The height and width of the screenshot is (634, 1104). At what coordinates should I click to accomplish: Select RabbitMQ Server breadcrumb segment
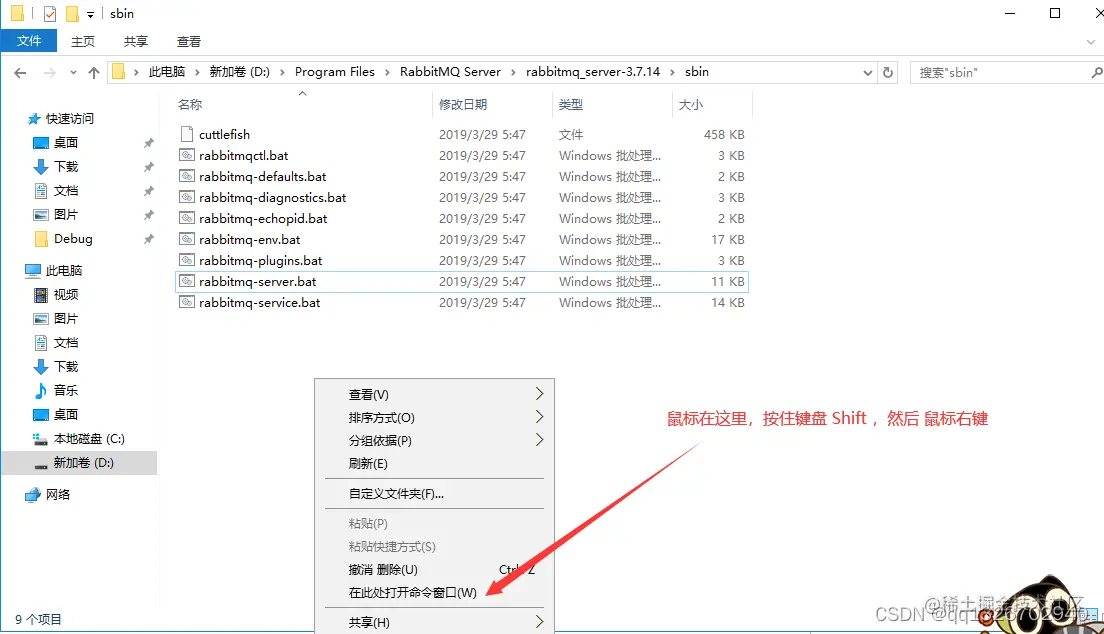[450, 72]
